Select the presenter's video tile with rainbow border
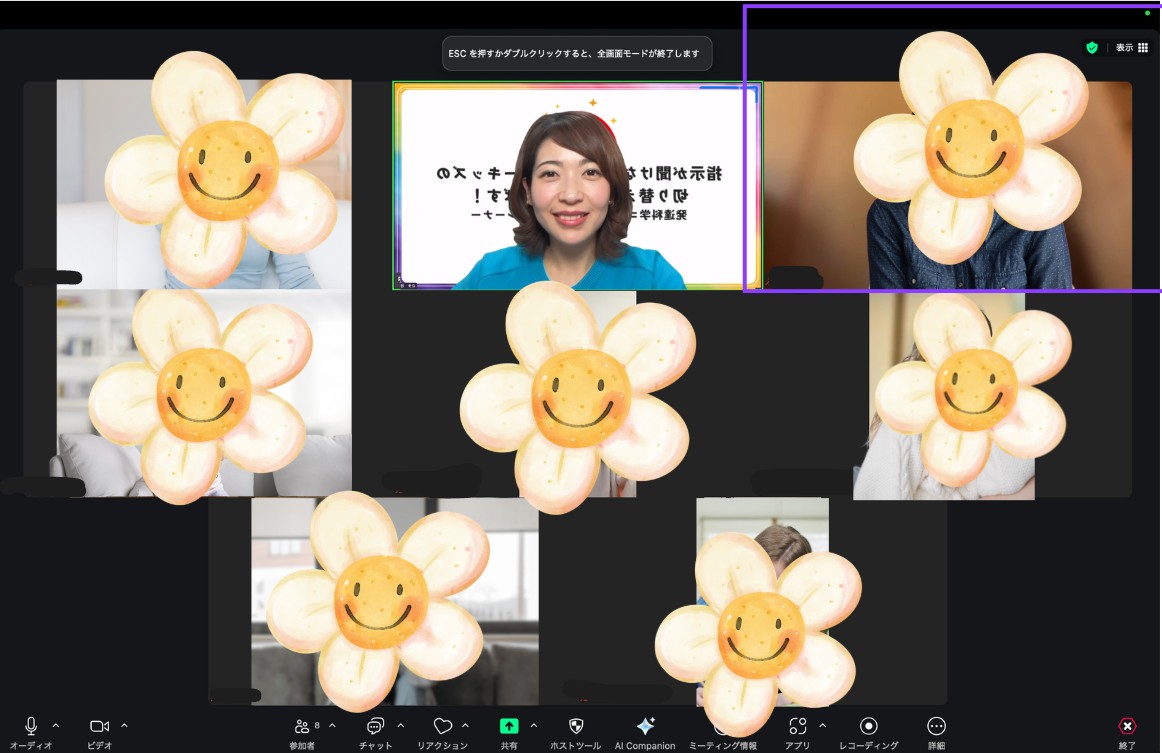 coord(575,186)
